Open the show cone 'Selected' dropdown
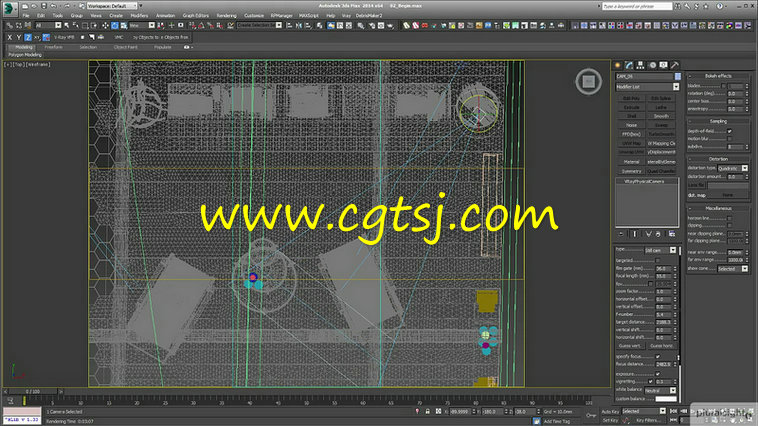Viewport: 758px width, 426px height. 733,269
